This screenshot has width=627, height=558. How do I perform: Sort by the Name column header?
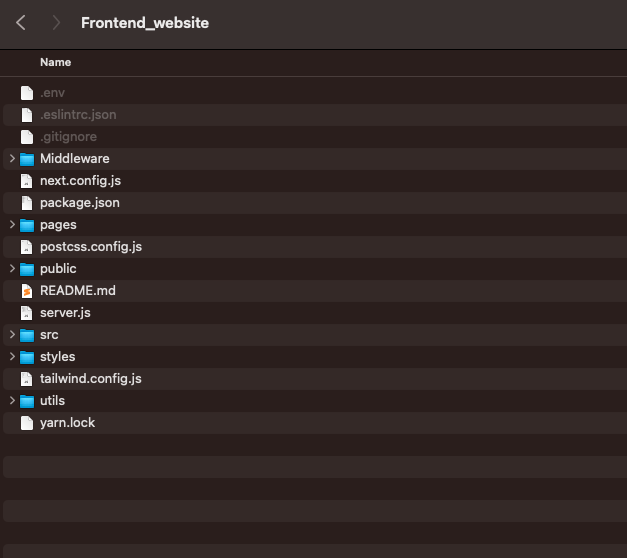pos(56,62)
